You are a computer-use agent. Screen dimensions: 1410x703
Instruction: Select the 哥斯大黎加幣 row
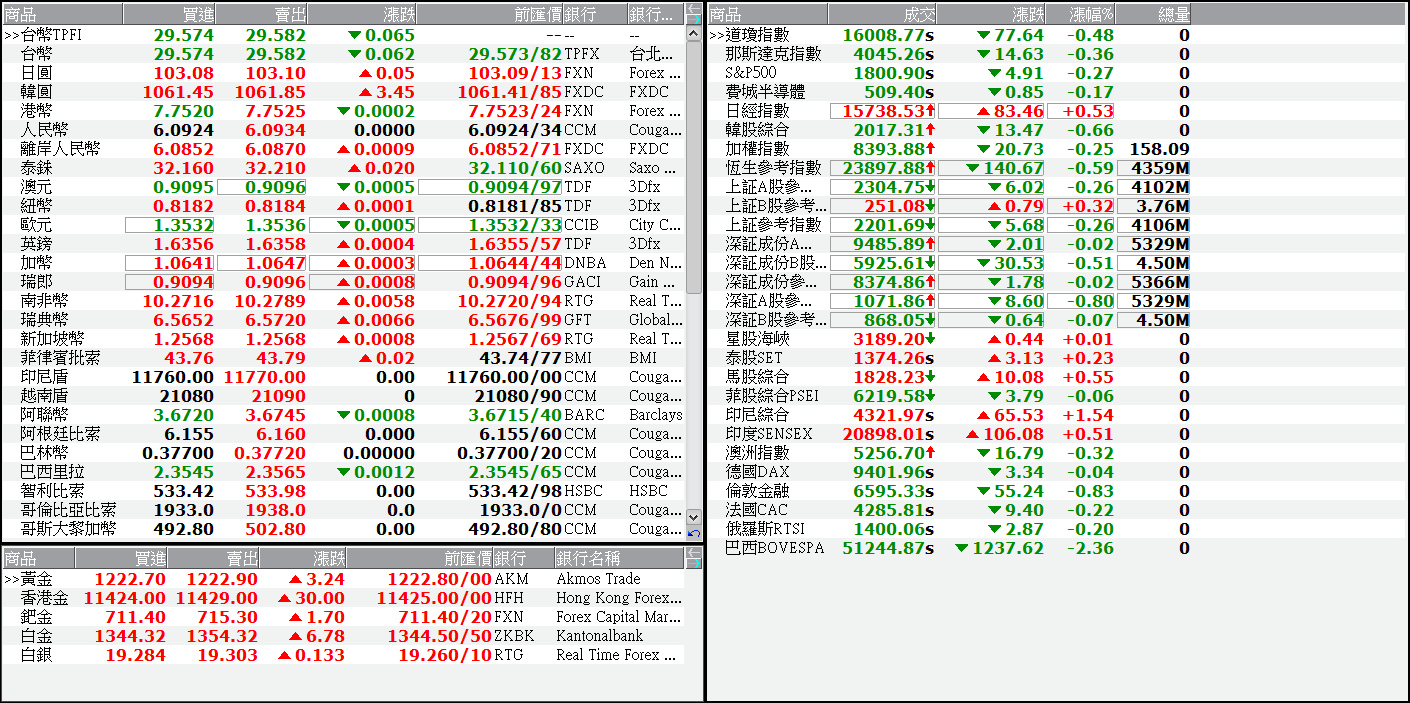pyautogui.click(x=344, y=529)
